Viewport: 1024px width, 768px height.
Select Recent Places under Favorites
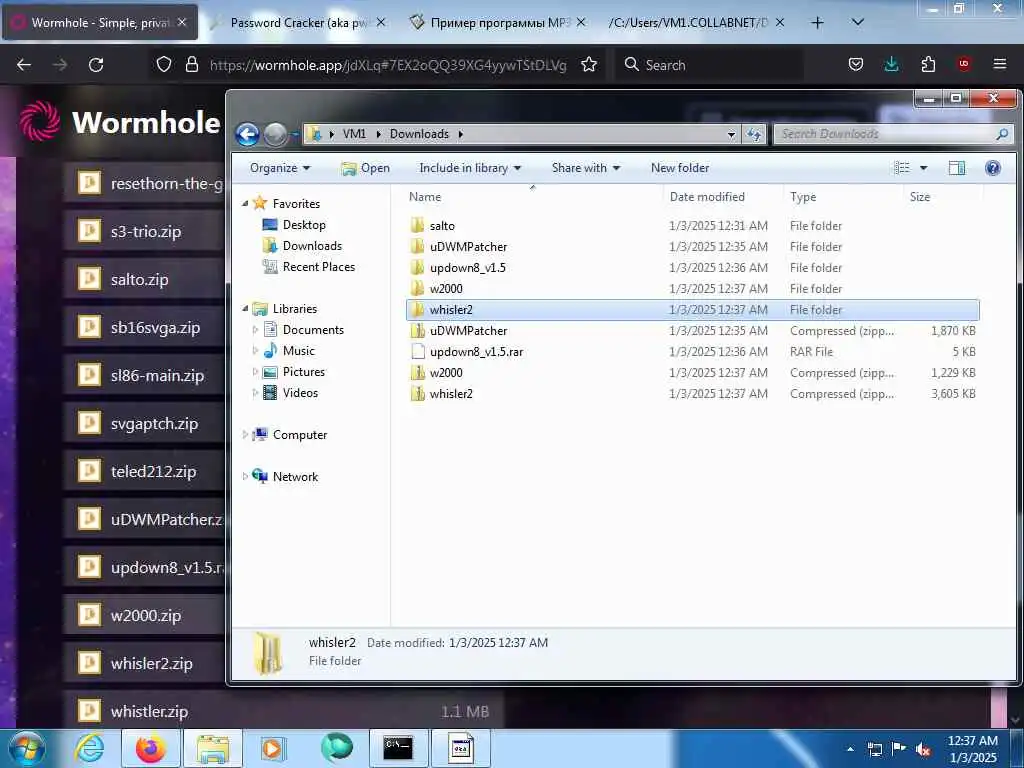pos(308,266)
